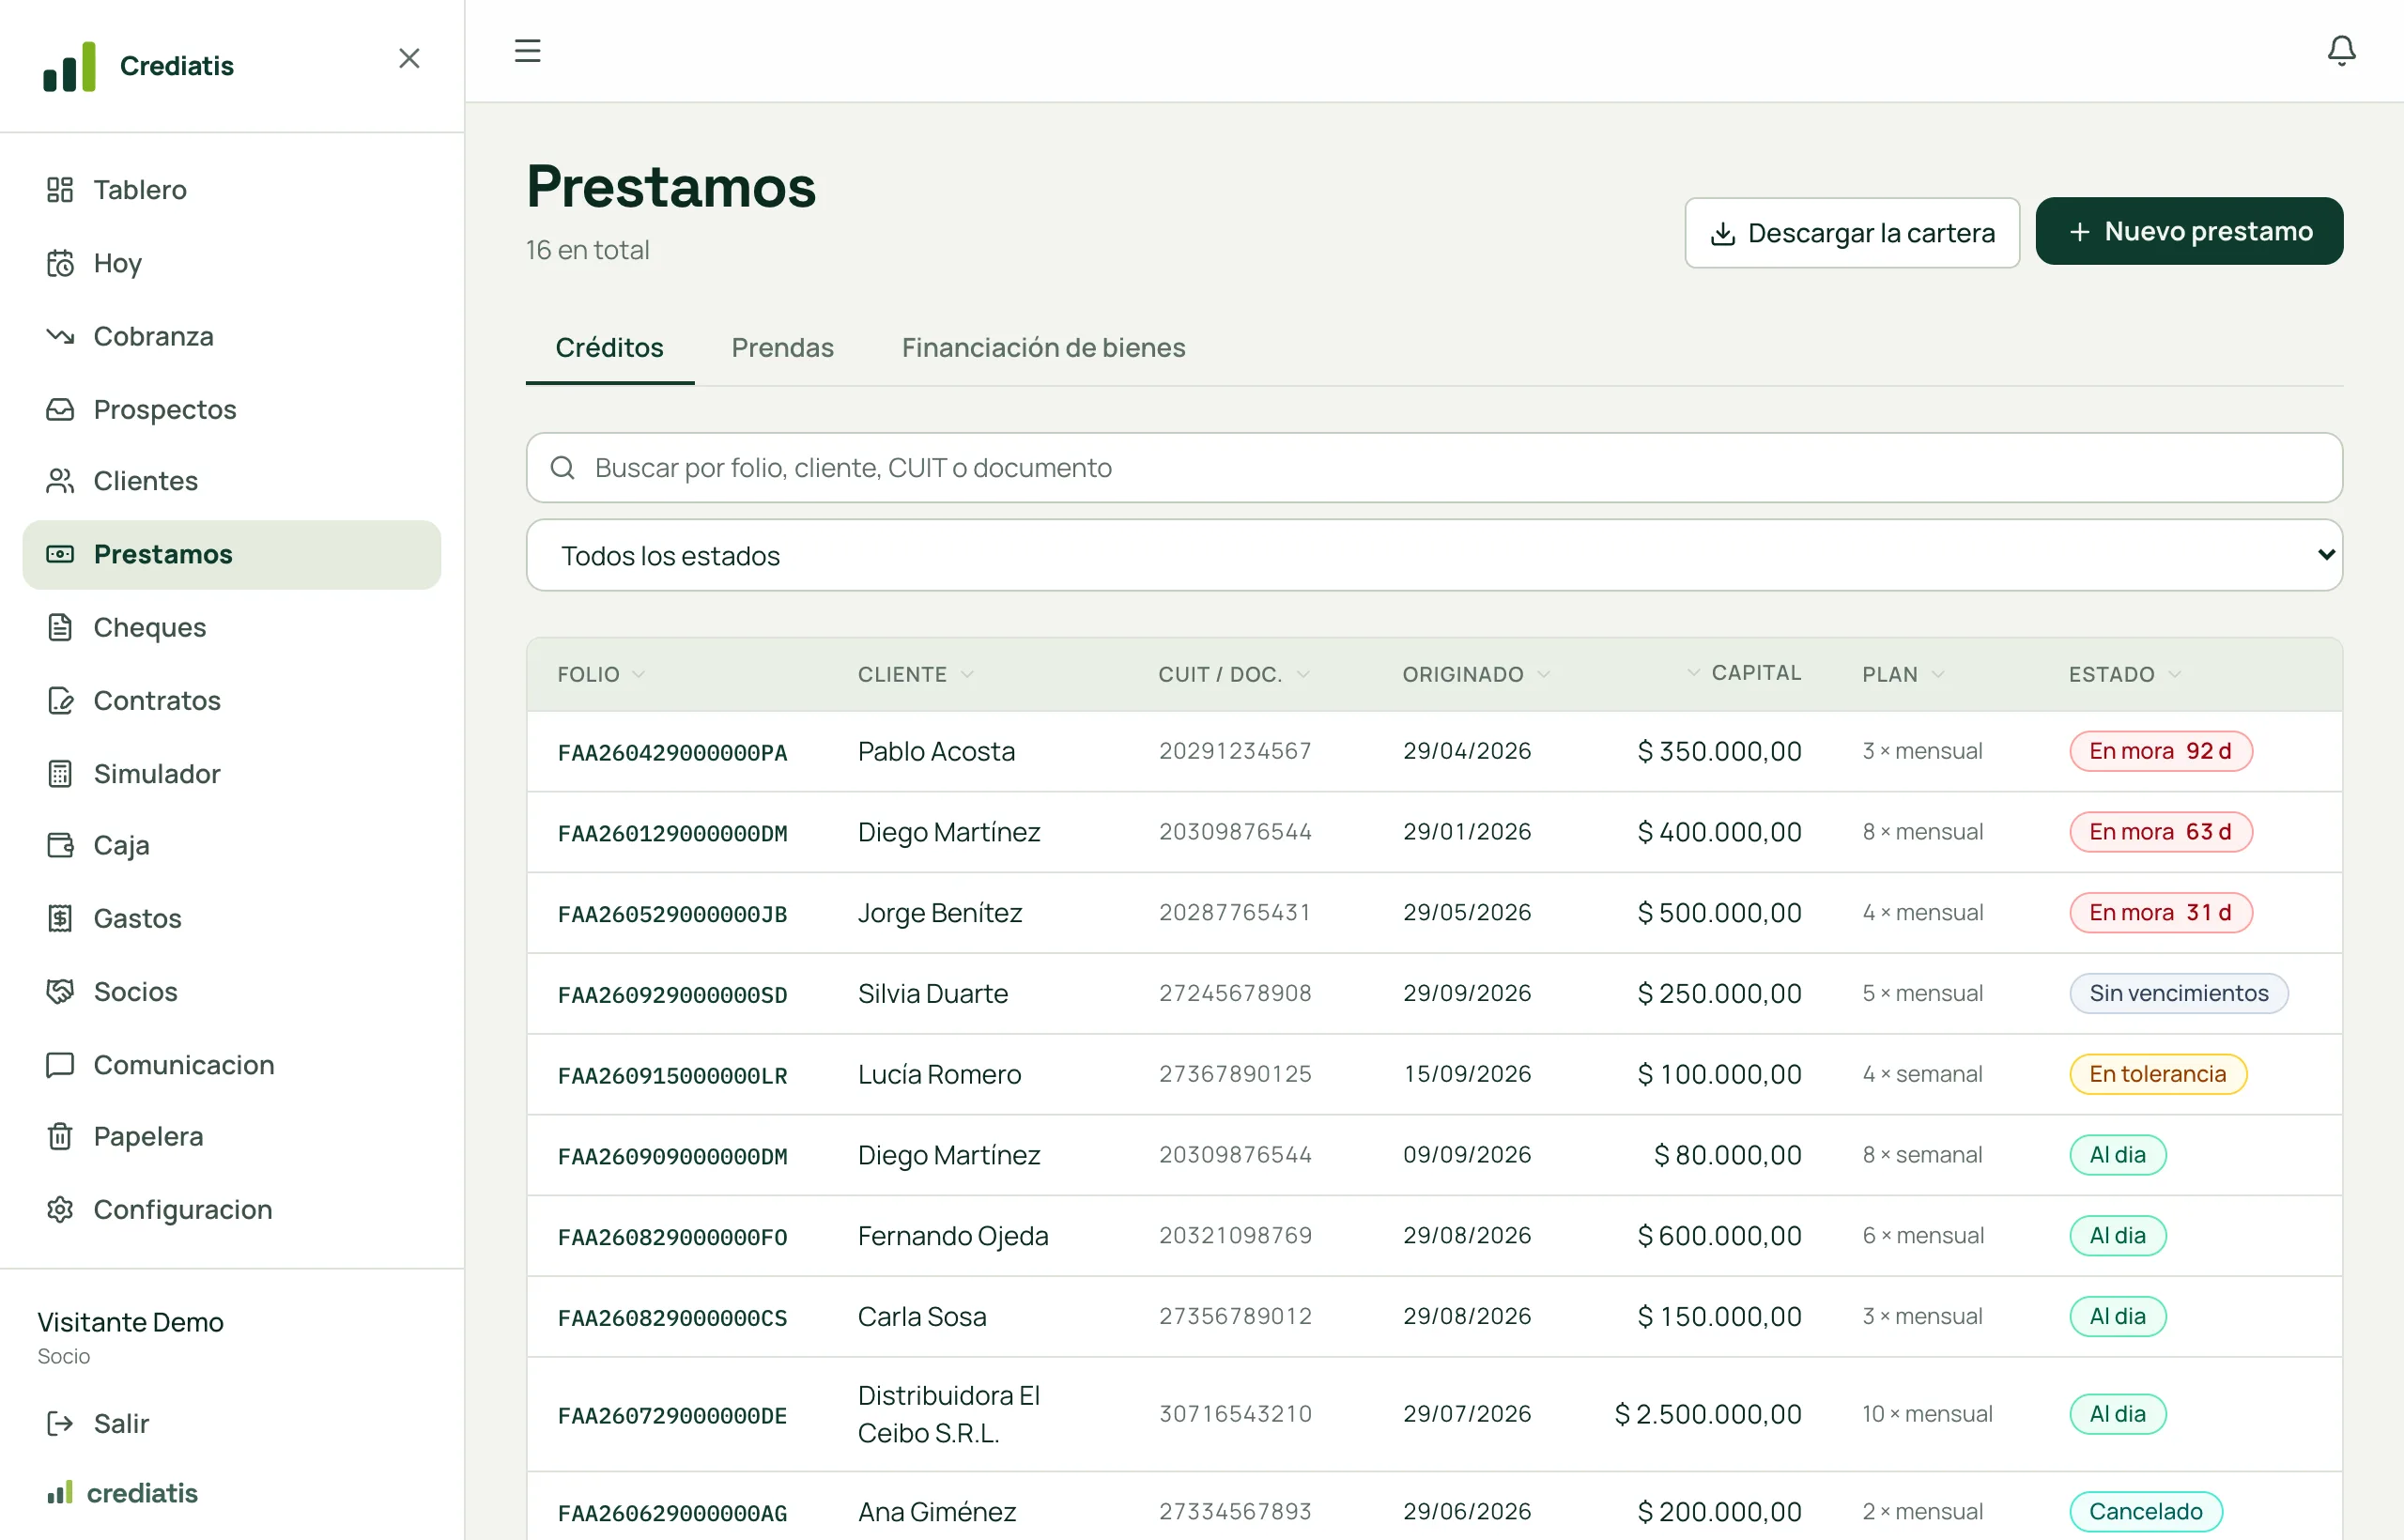
Task: Open the Simulador calculator icon
Action: point(60,773)
